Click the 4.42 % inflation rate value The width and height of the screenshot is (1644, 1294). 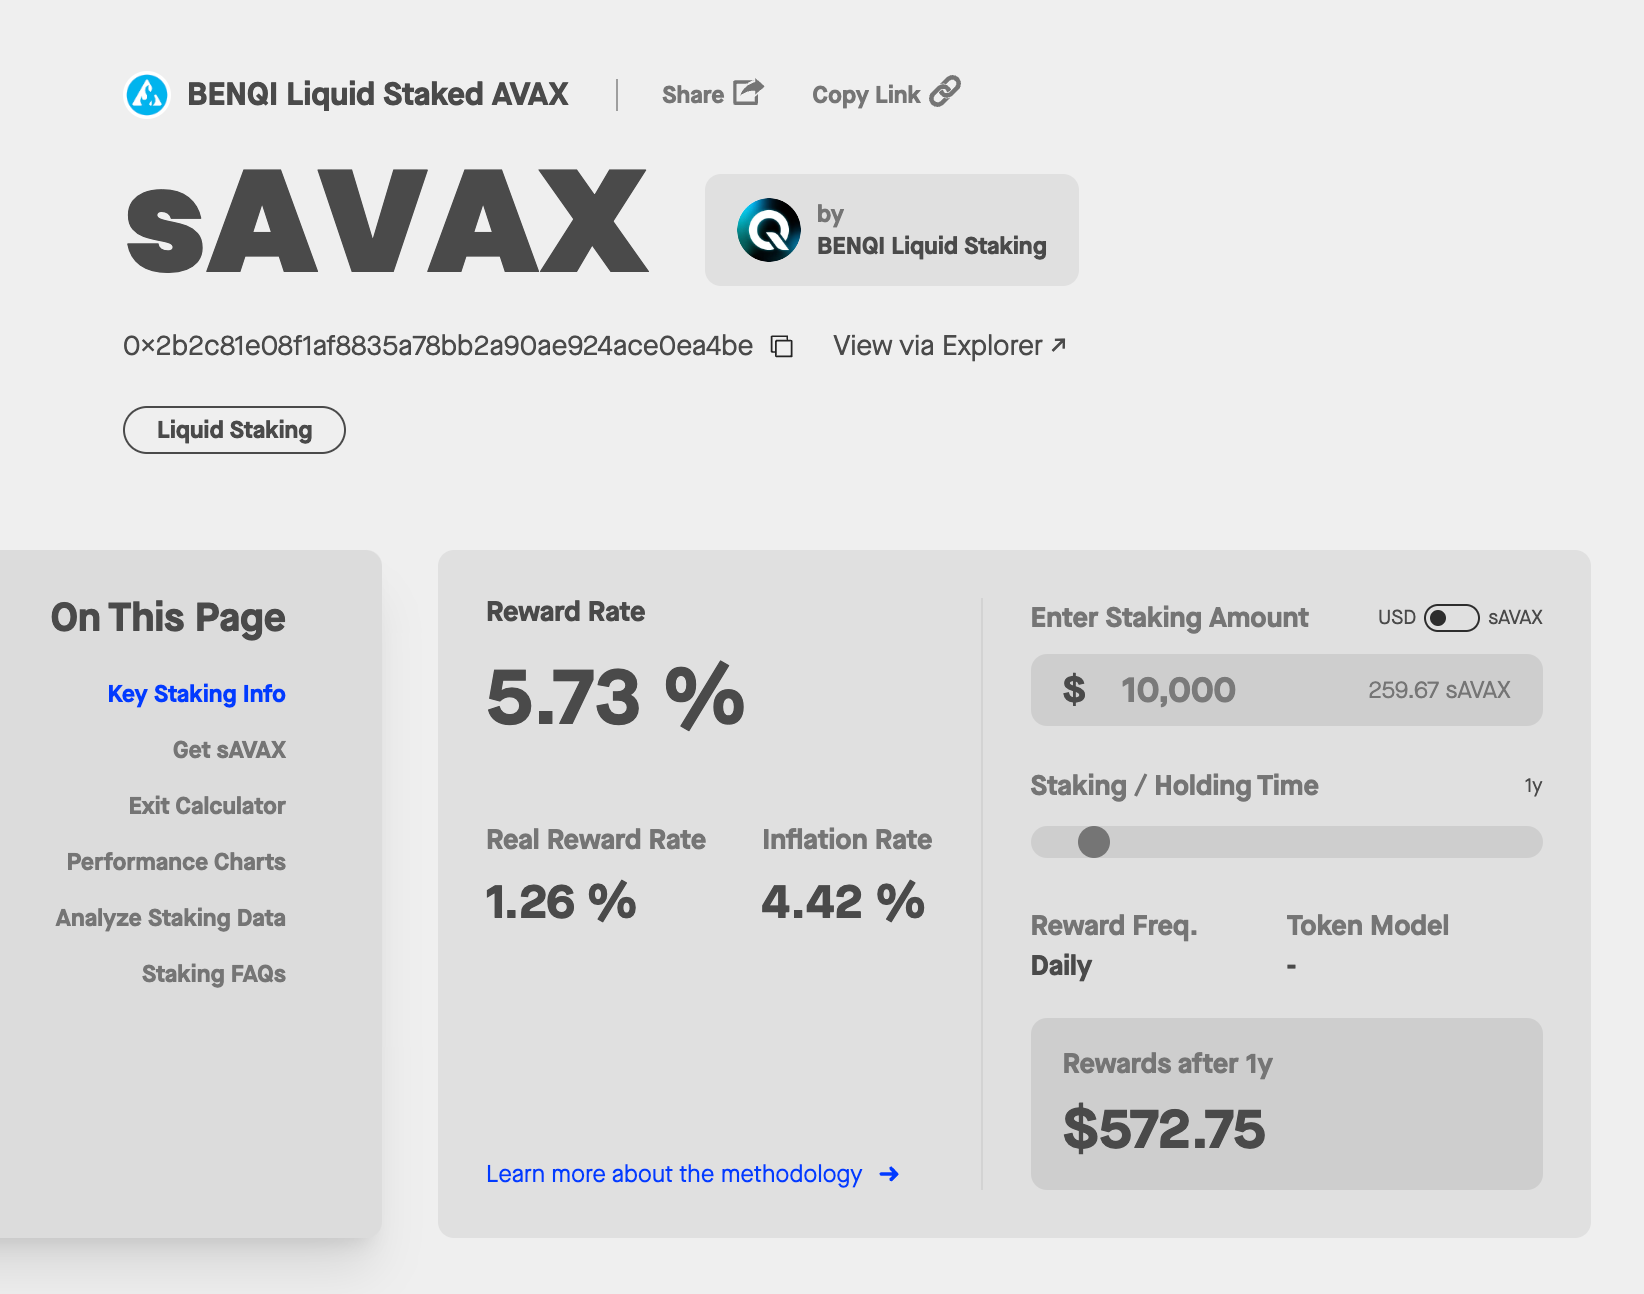[x=843, y=902]
